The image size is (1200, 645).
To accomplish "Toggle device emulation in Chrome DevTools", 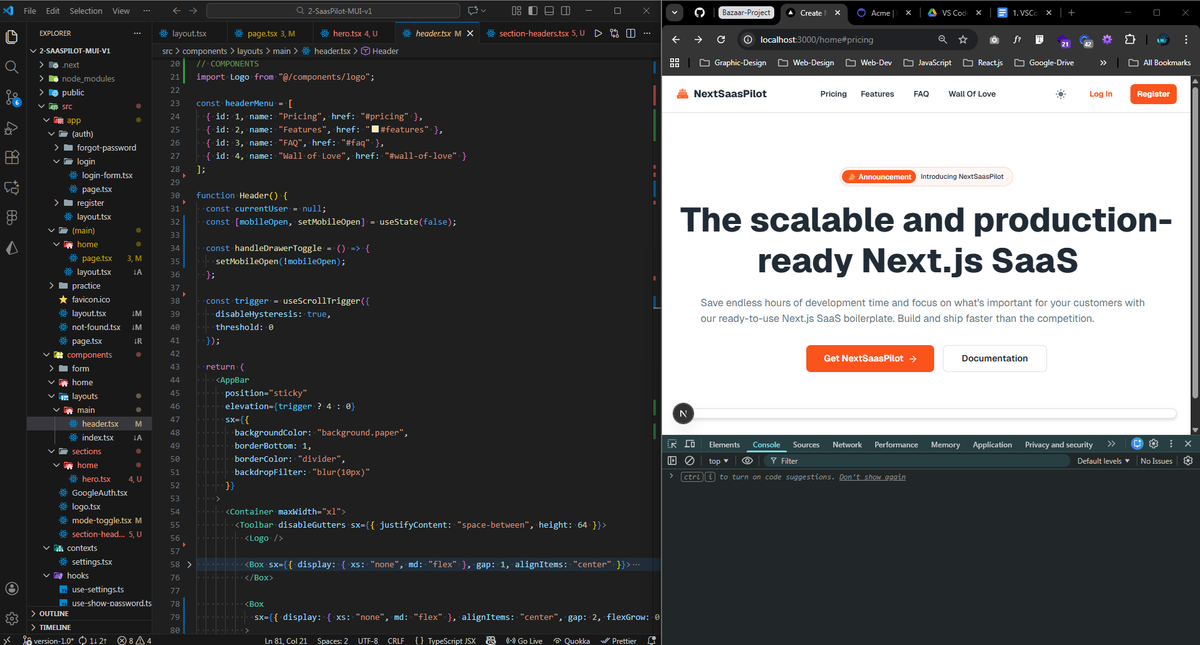I will 689,443.
